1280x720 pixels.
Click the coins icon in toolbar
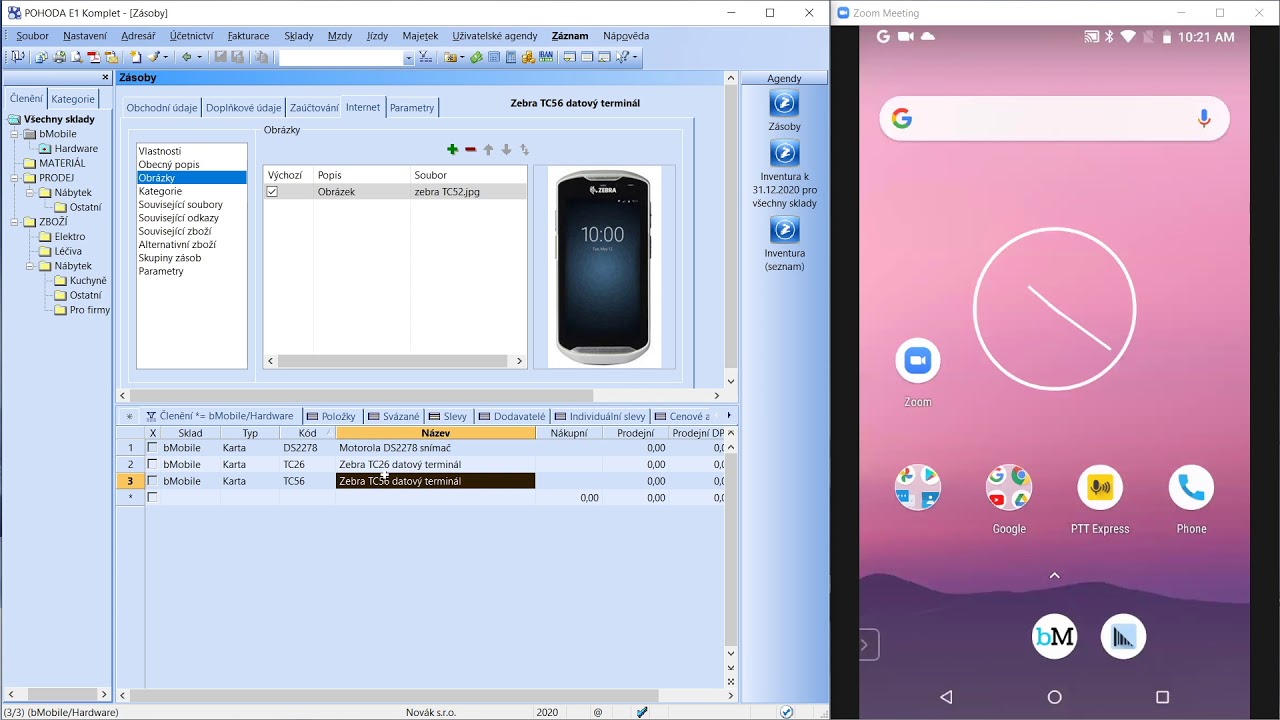(x=528, y=58)
